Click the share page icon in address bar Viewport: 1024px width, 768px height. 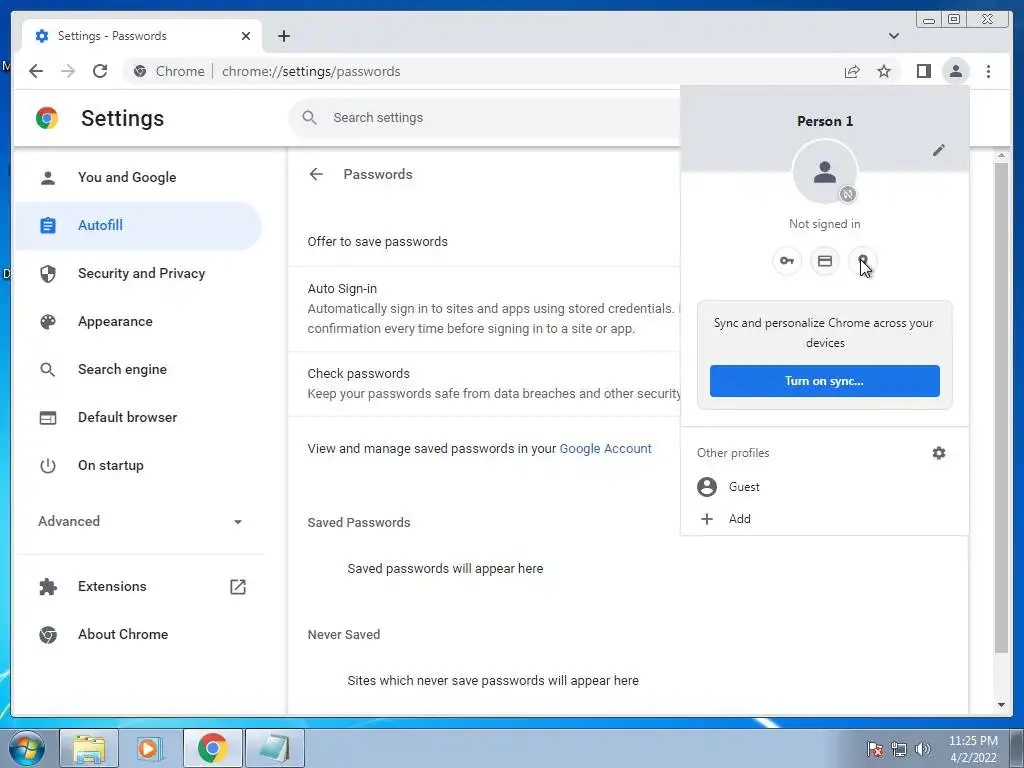(x=852, y=71)
